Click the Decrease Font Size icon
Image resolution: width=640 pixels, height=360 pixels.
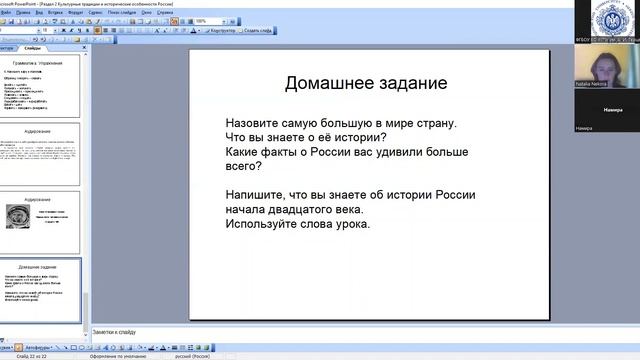(x=165, y=30)
